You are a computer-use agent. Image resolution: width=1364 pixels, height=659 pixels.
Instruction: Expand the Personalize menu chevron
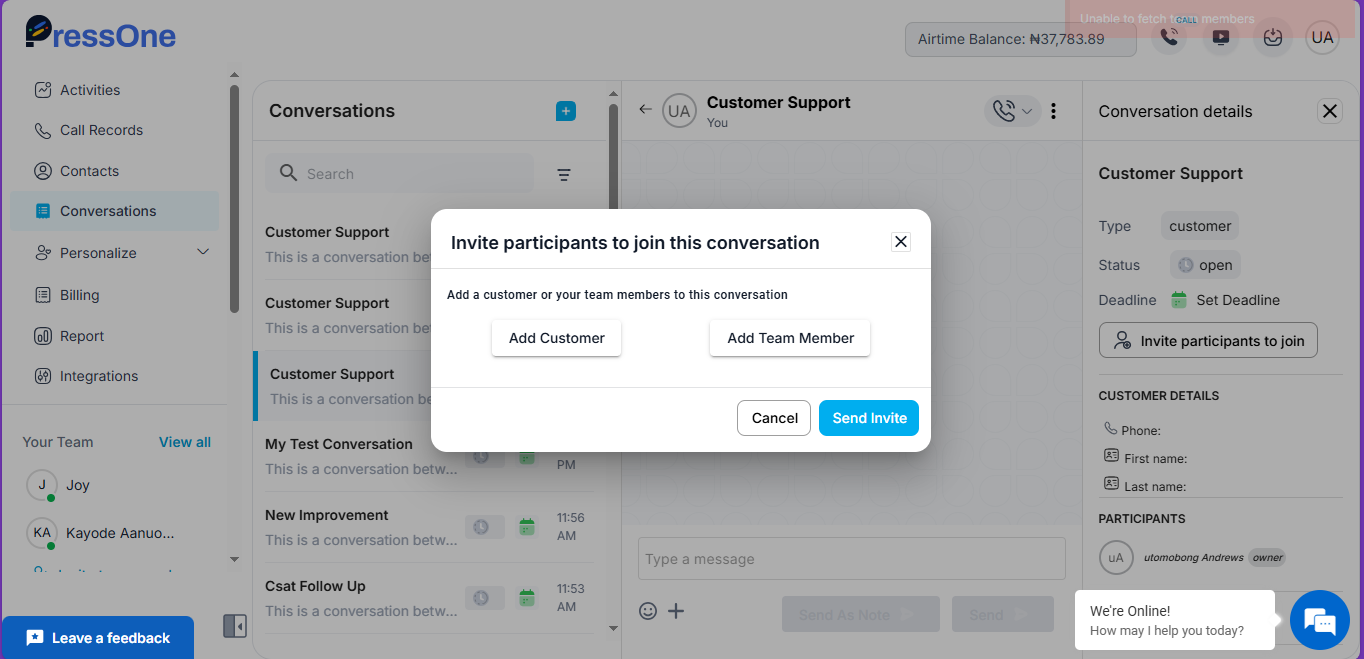pyautogui.click(x=203, y=252)
